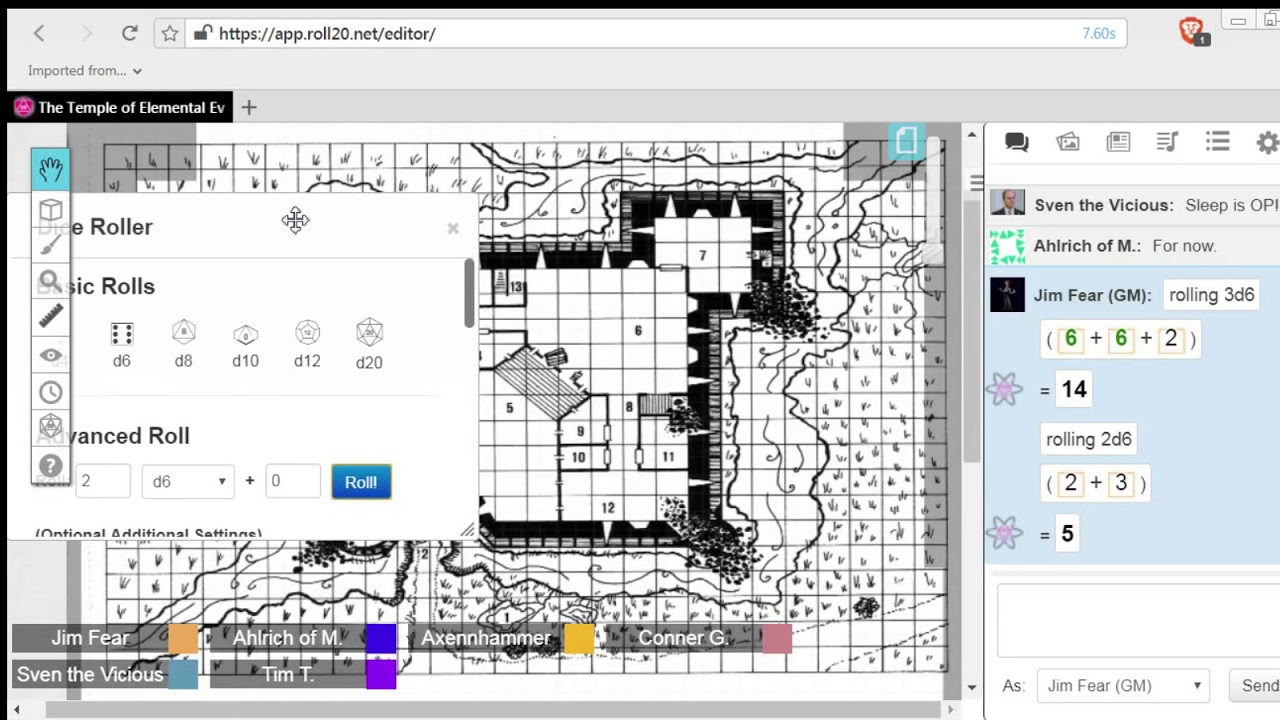Click Jim Fear (GM) chat avatar

pos(1007,295)
